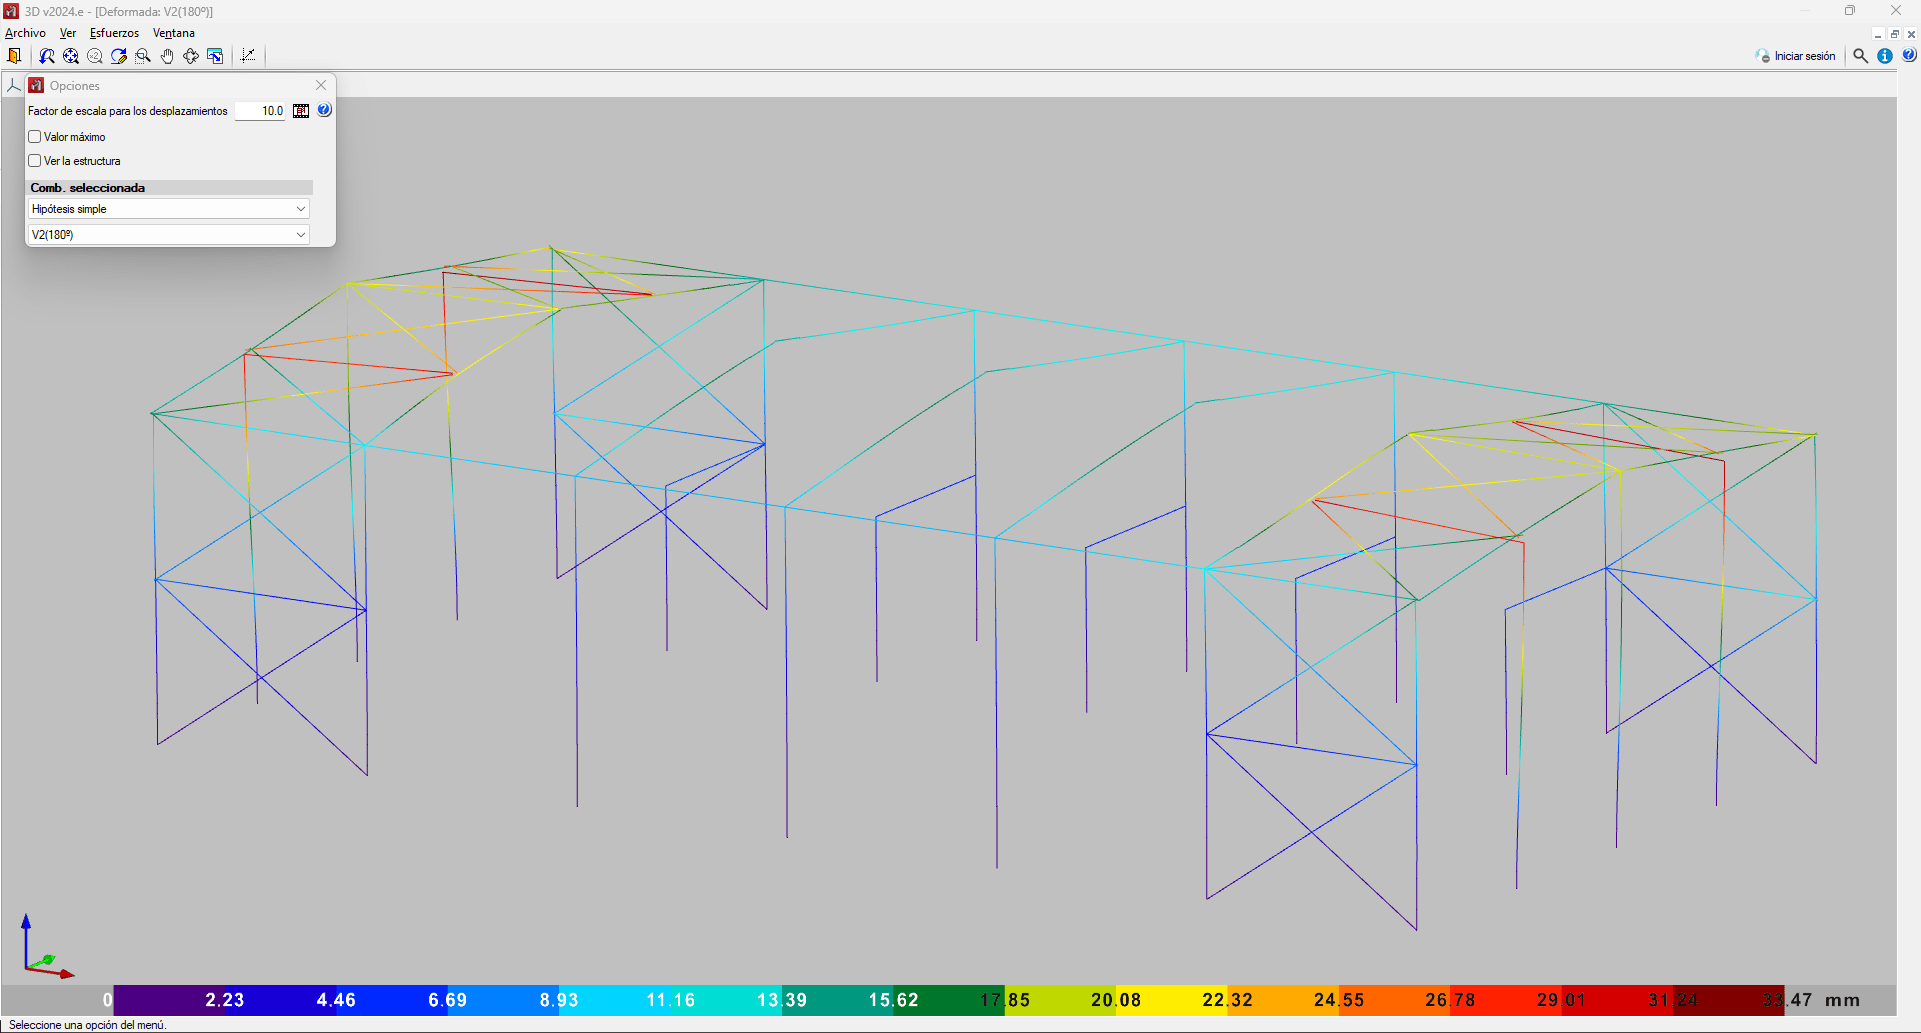Click the deformation animation film icon
Image resolution: width=1921 pixels, height=1033 pixels.
(301, 111)
